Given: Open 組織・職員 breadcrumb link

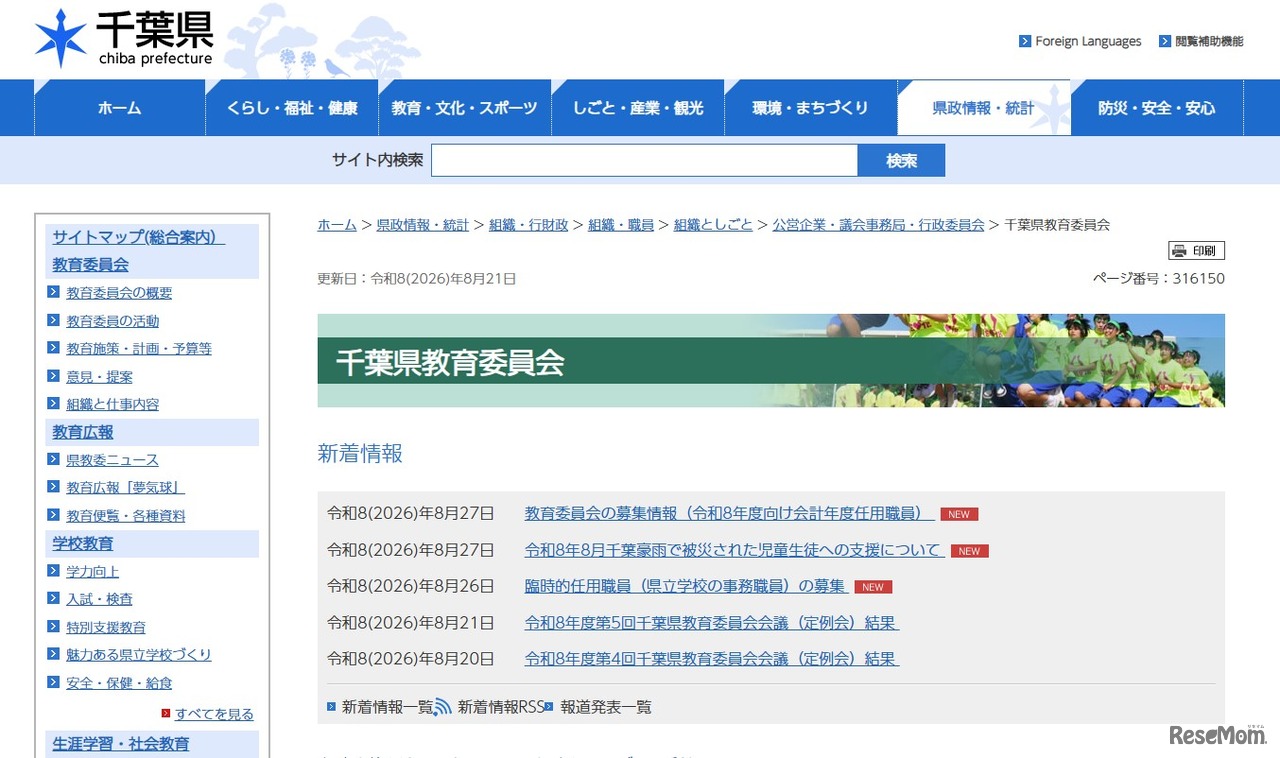Looking at the screenshot, I should tap(621, 225).
